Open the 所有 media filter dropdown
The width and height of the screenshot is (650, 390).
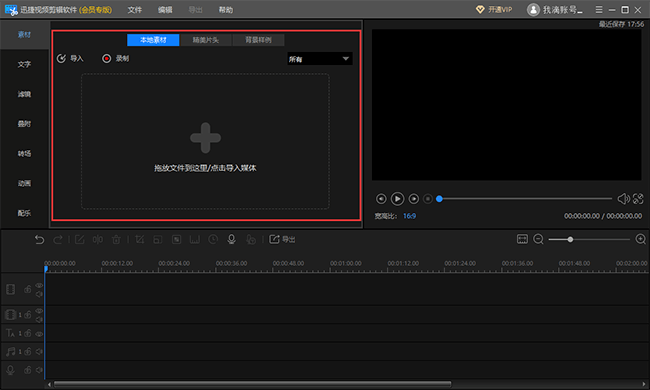pyautogui.click(x=320, y=59)
